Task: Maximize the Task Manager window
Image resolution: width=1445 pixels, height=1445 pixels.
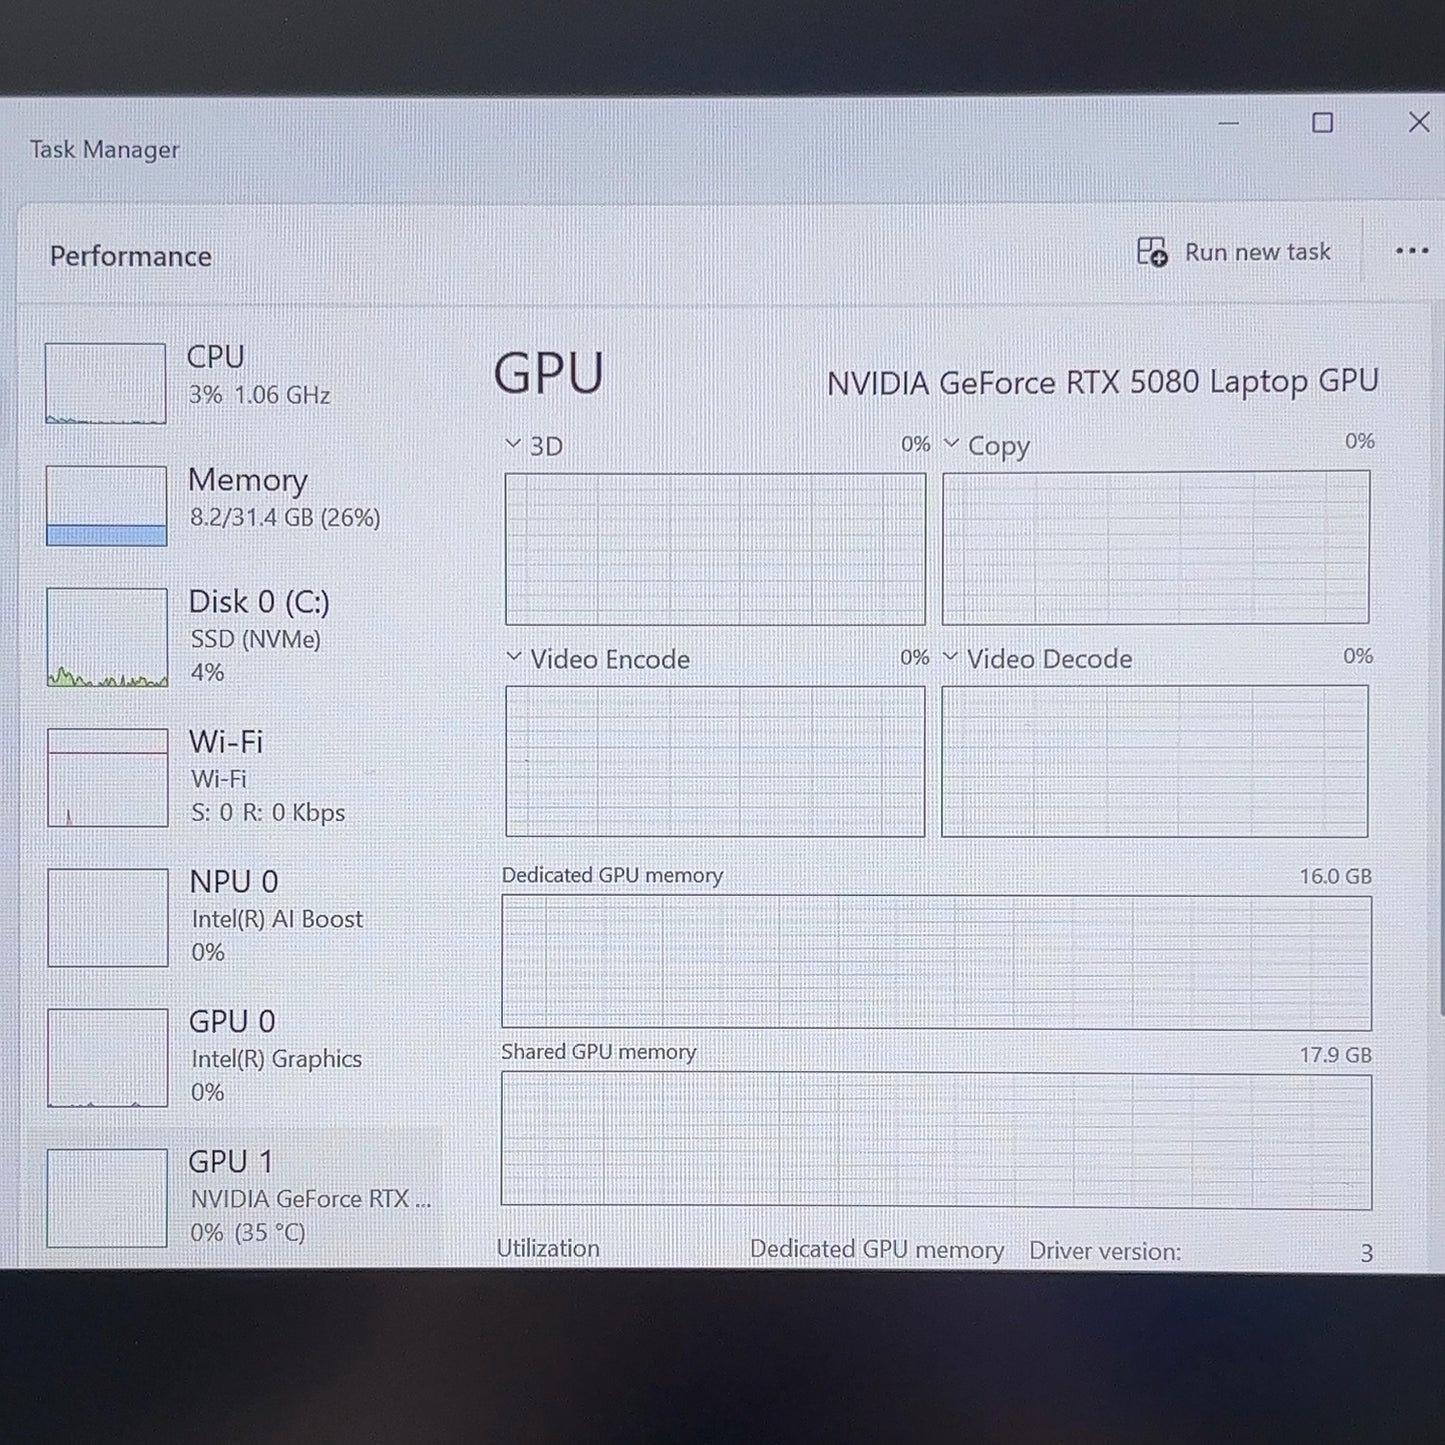Action: click(x=1322, y=123)
